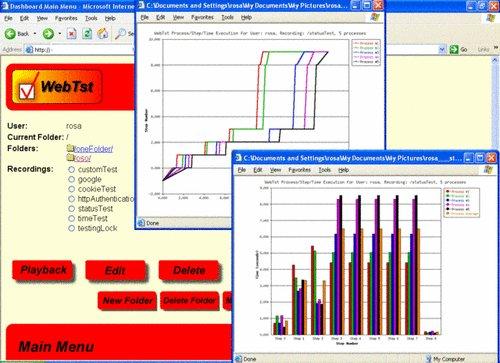Open the Back button history dropdown arrow
Image resolution: width=500 pixels, height=363 pixels.
[35, 34]
